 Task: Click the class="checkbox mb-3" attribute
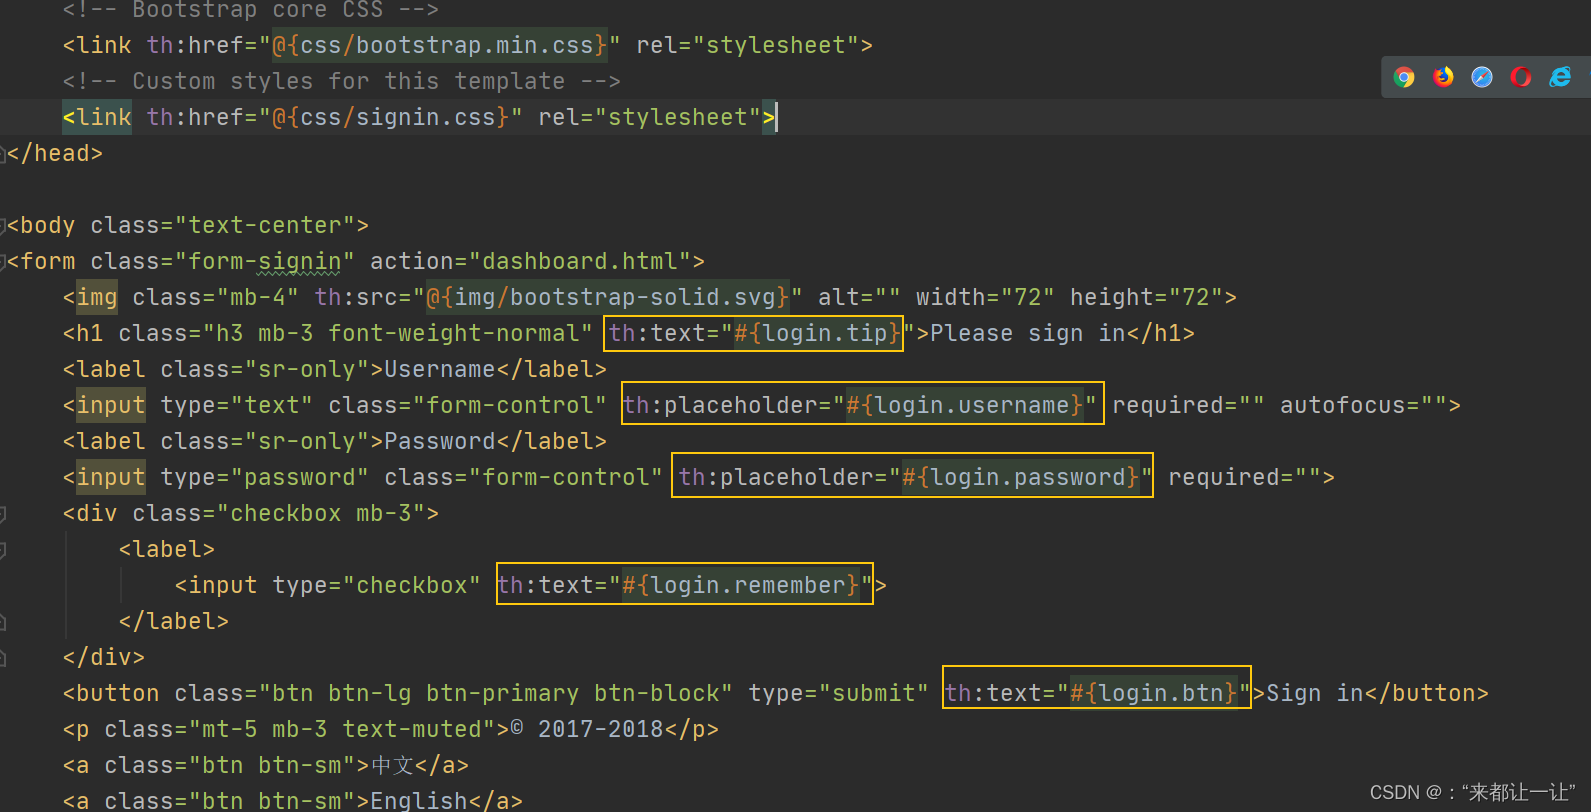coord(279,514)
